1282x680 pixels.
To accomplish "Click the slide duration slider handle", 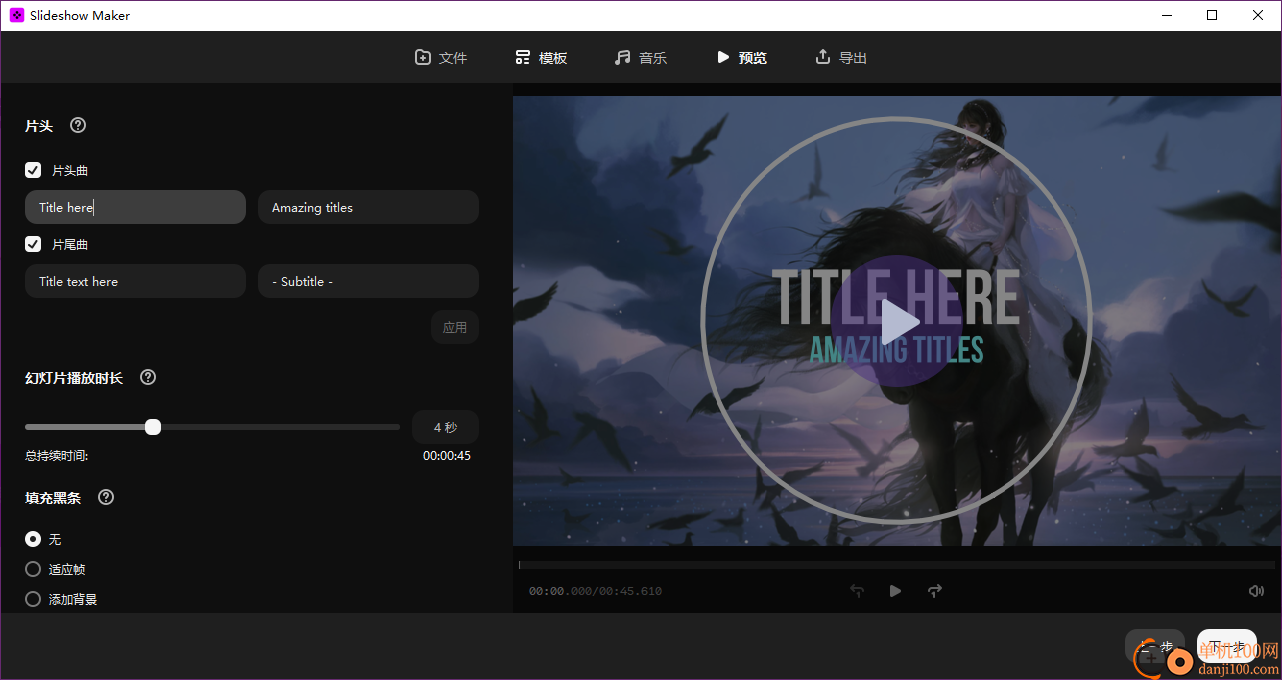I will click(x=153, y=427).
